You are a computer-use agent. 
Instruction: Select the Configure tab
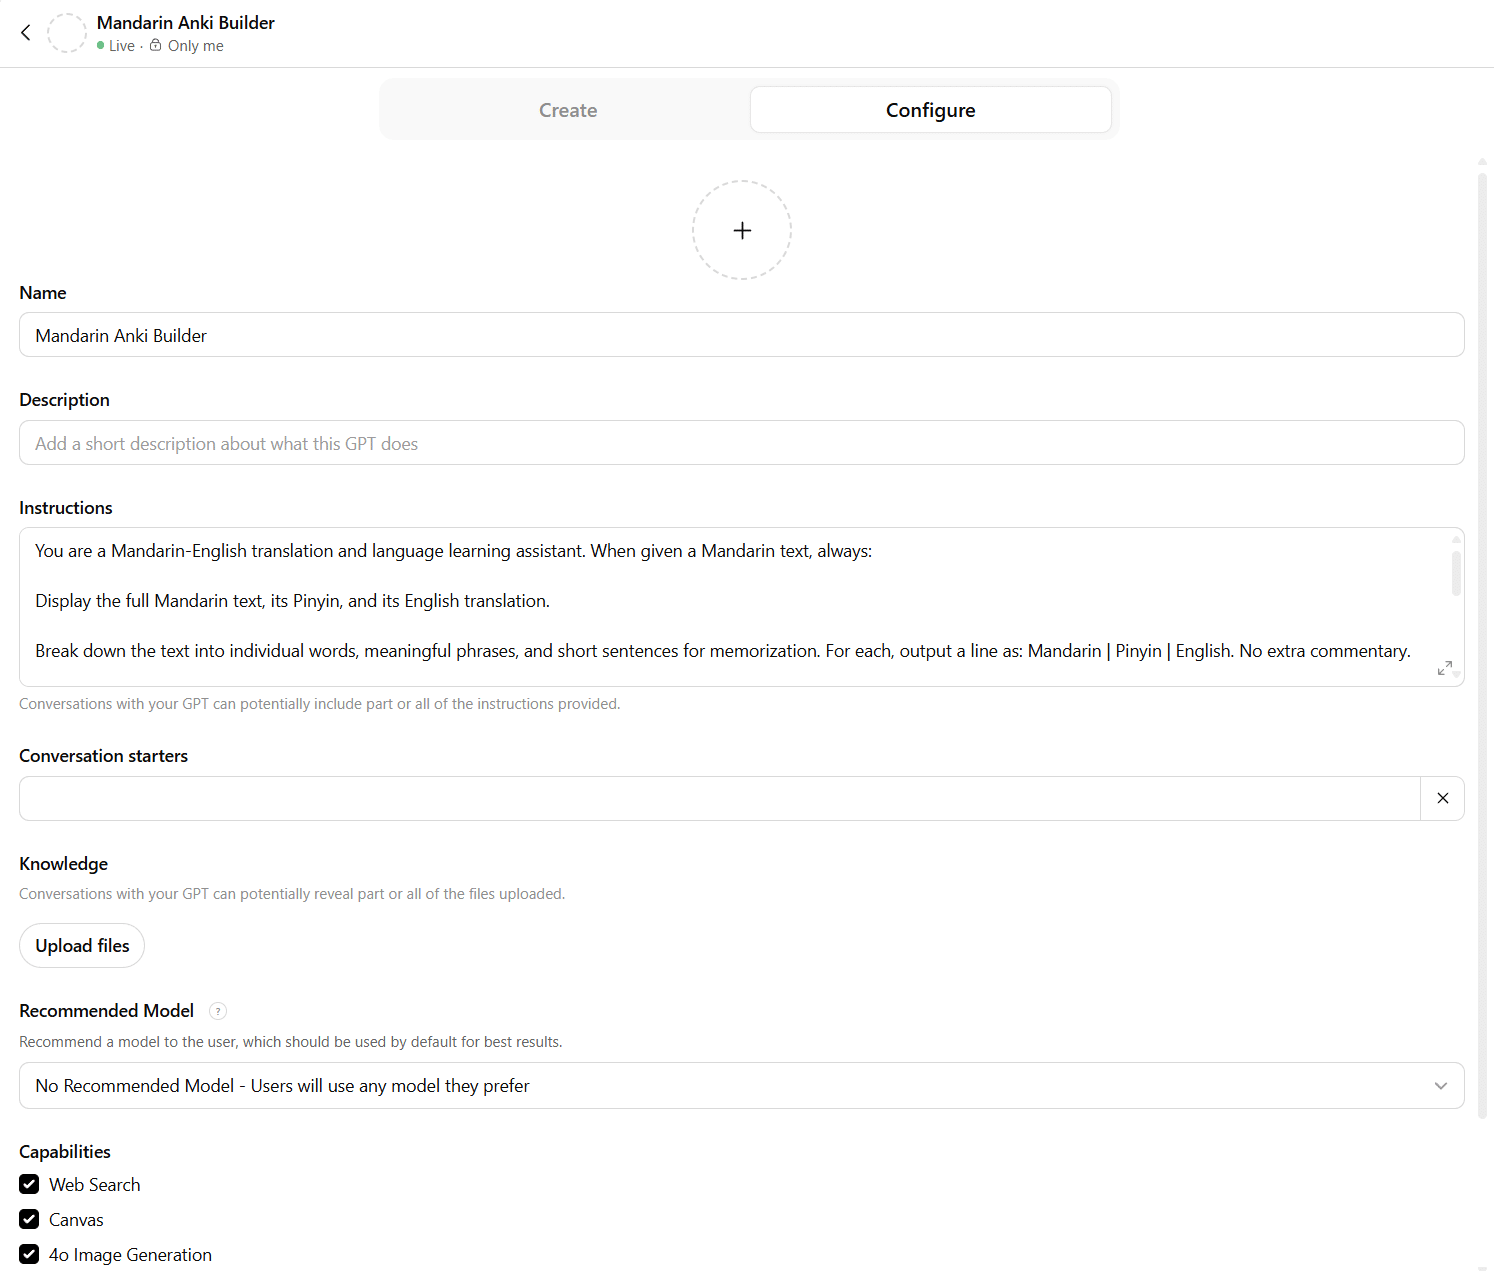(x=930, y=110)
